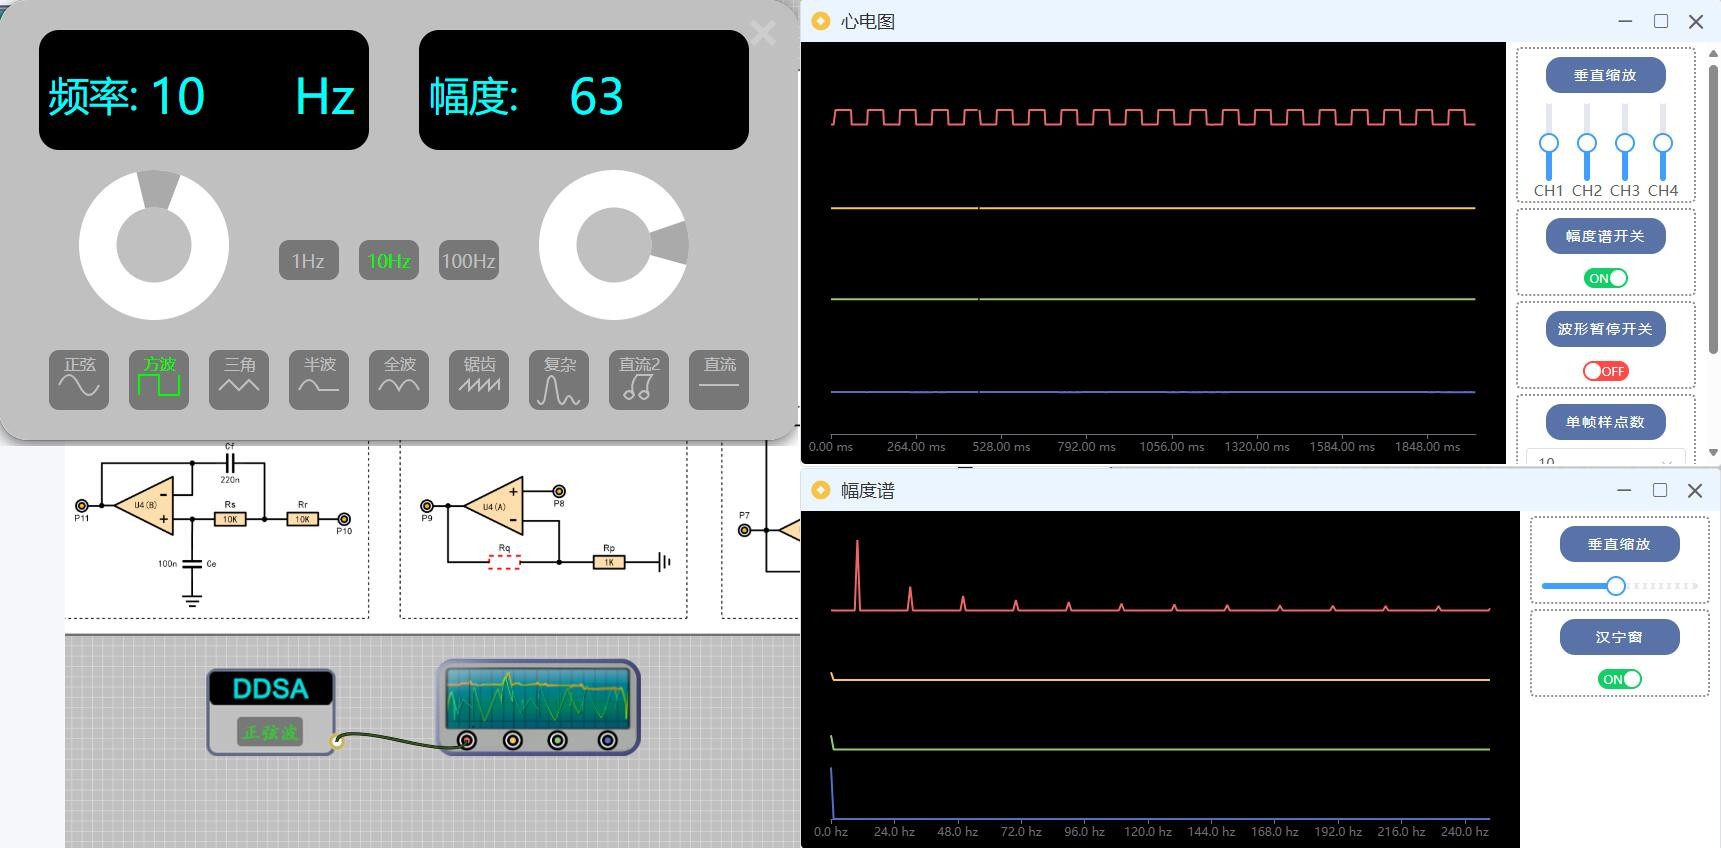Set frequency range to 100Hz

[x=469, y=261]
